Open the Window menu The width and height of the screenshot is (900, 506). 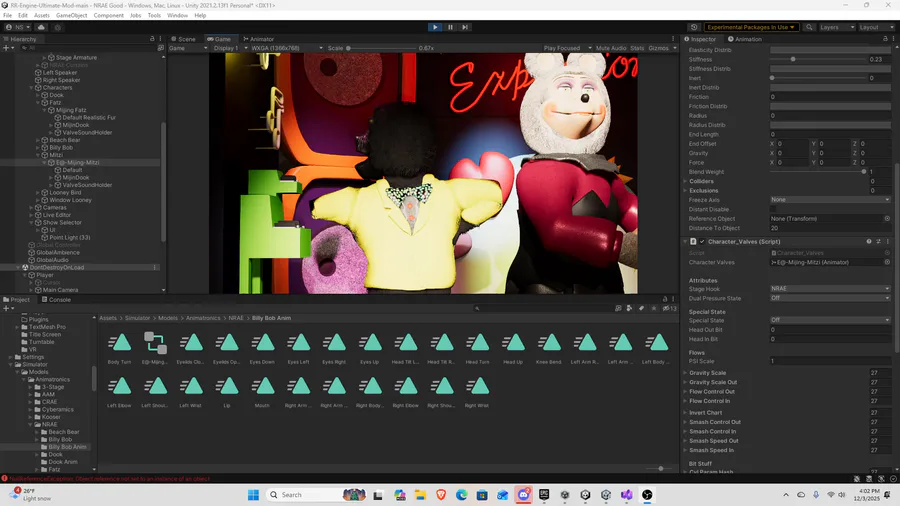[177, 15]
